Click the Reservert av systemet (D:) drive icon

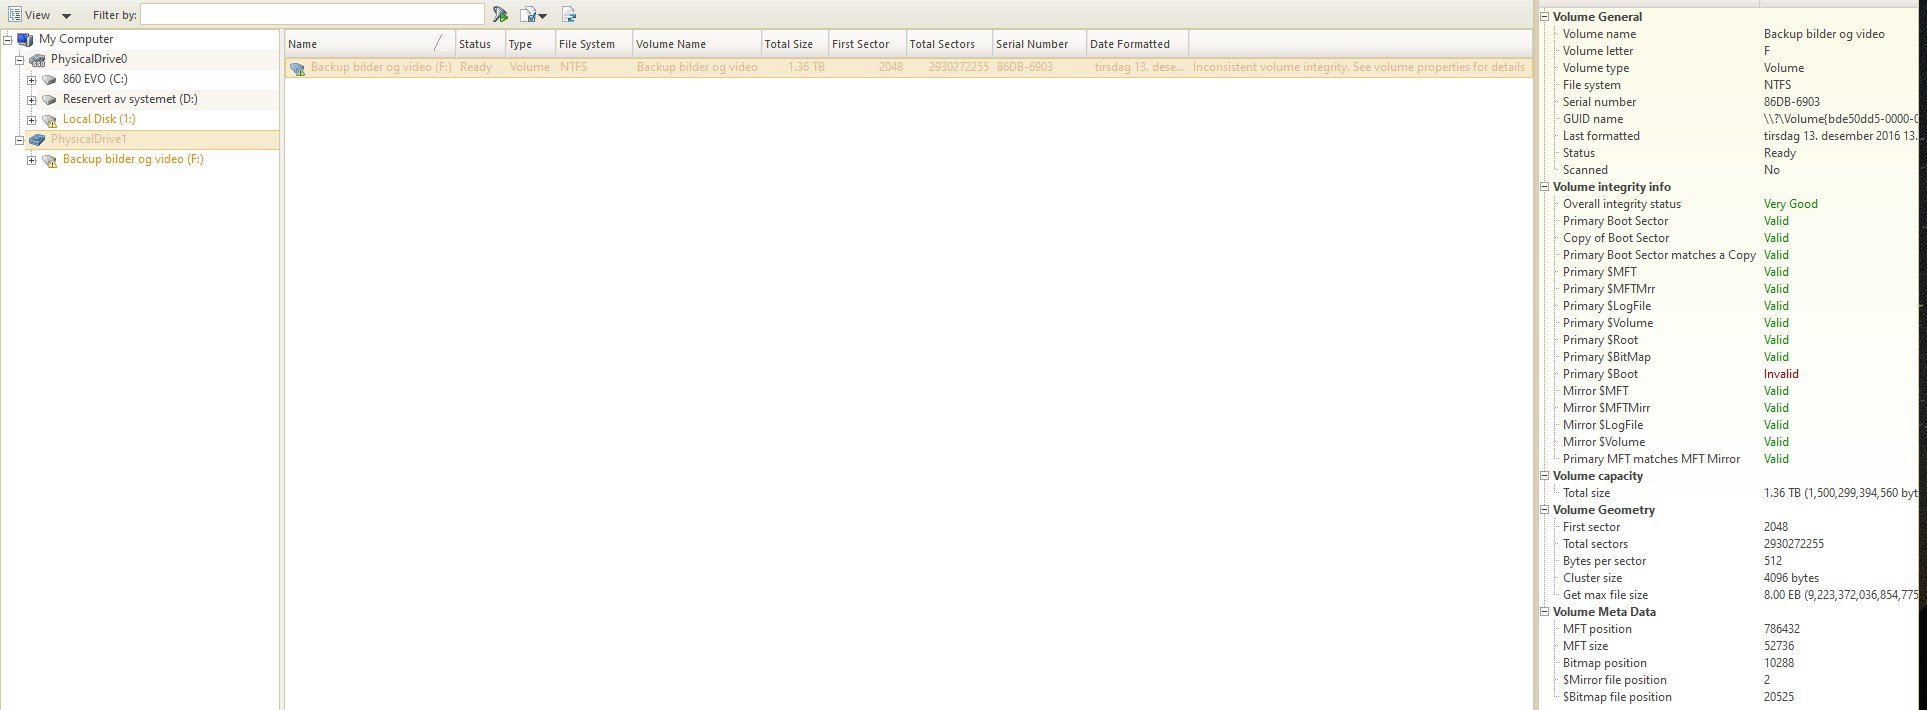[x=49, y=100]
